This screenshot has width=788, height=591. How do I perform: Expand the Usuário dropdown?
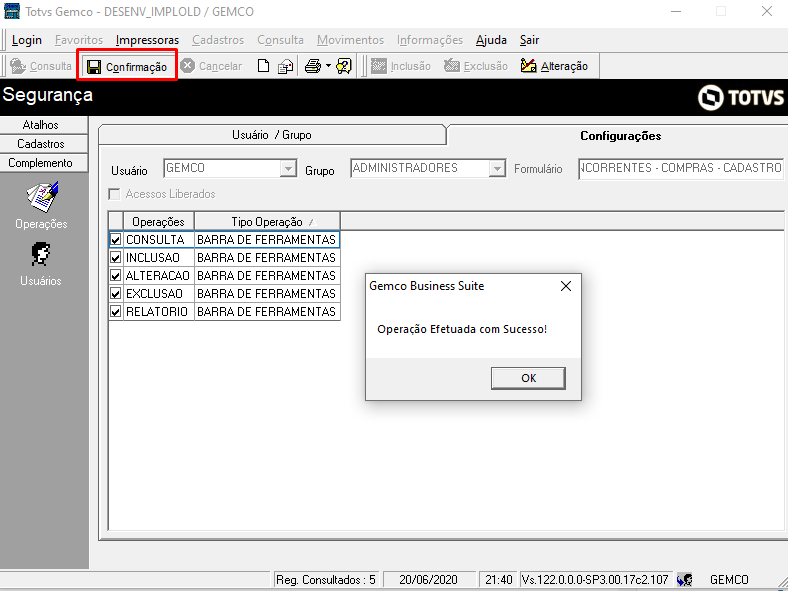288,168
